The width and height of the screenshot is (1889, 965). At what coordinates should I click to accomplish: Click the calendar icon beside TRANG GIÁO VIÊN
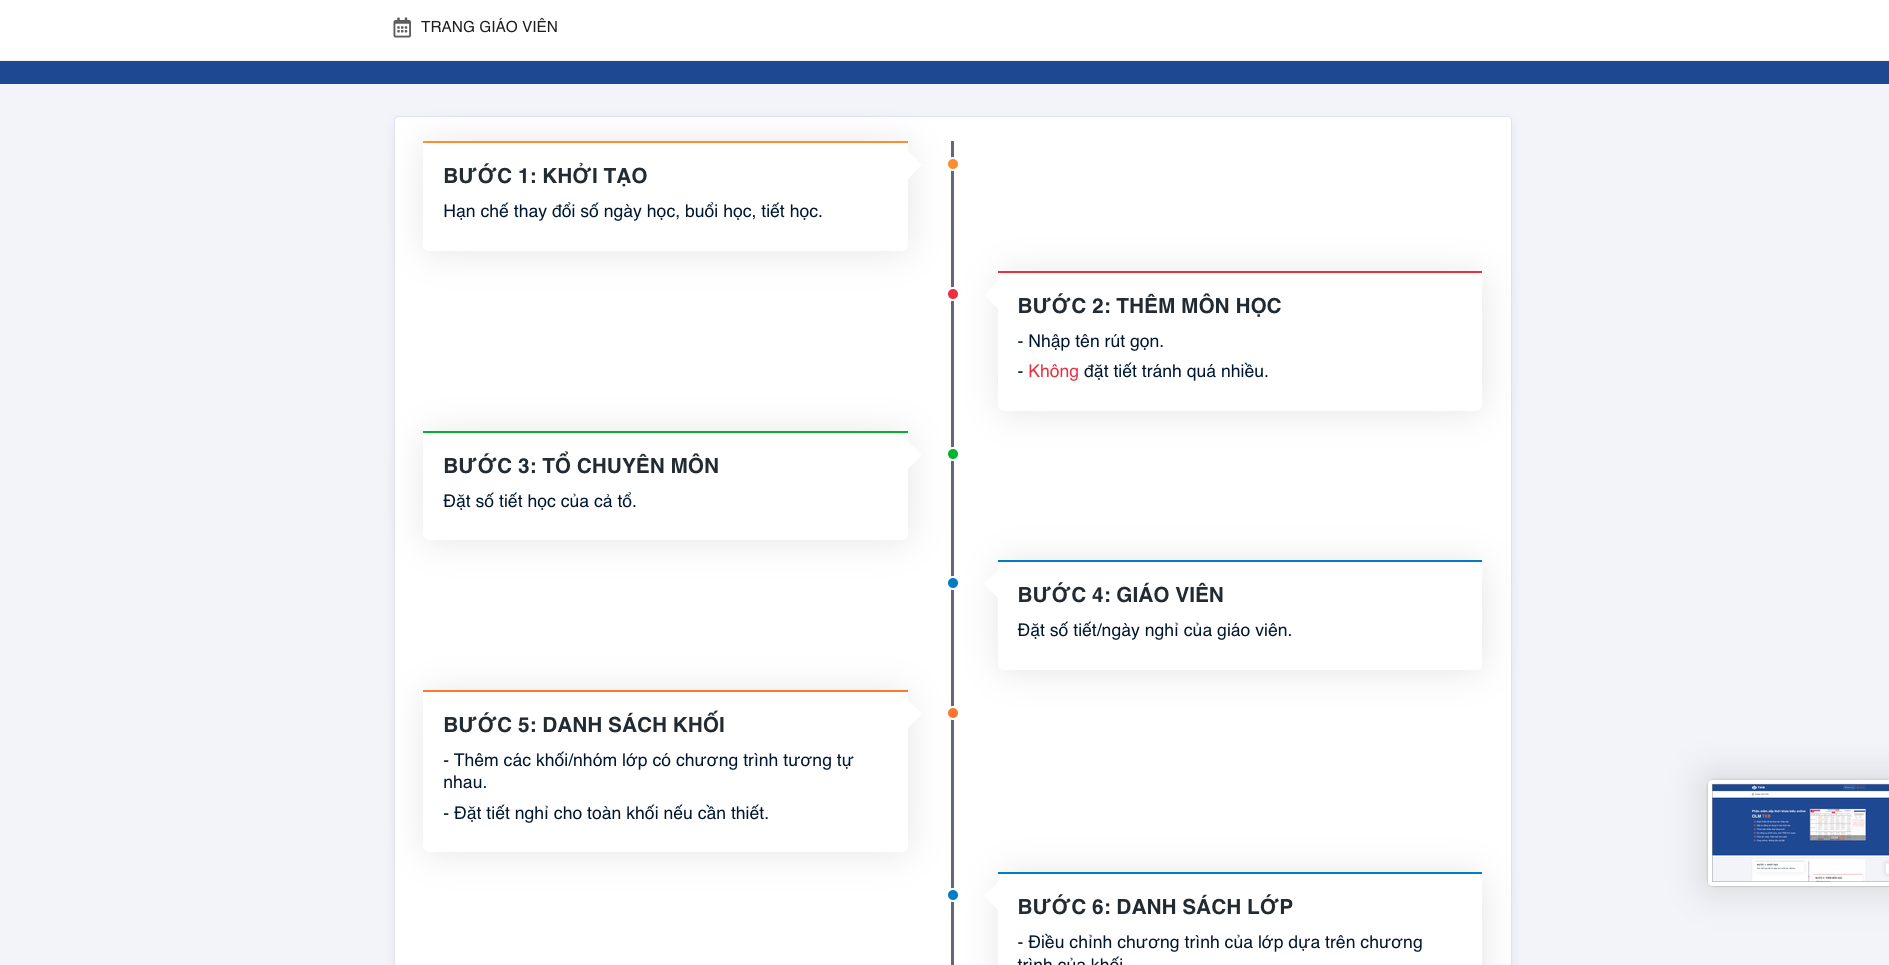click(402, 27)
